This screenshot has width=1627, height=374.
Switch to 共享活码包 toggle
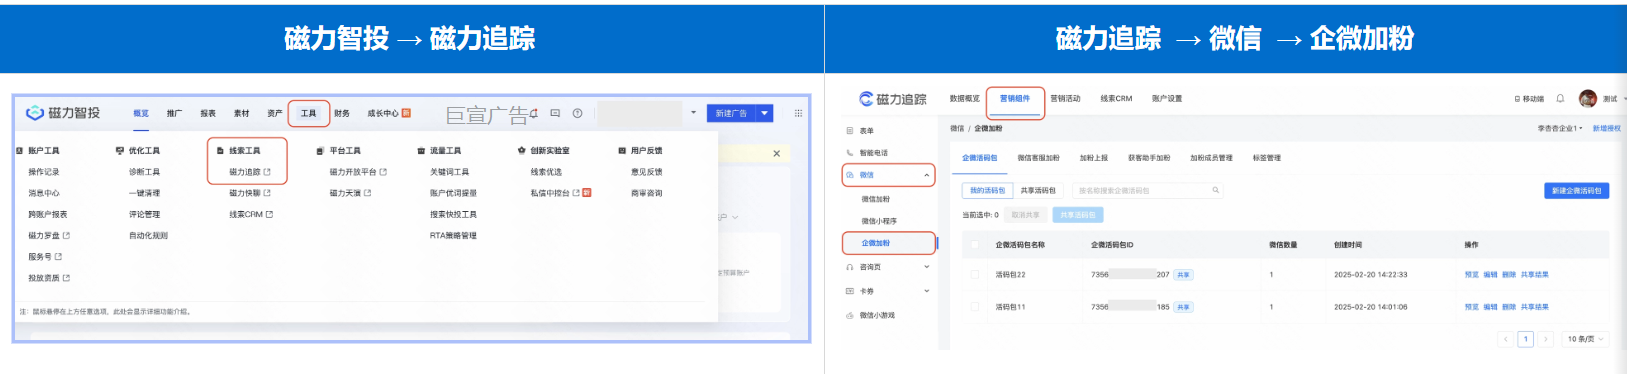[1038, 190]
